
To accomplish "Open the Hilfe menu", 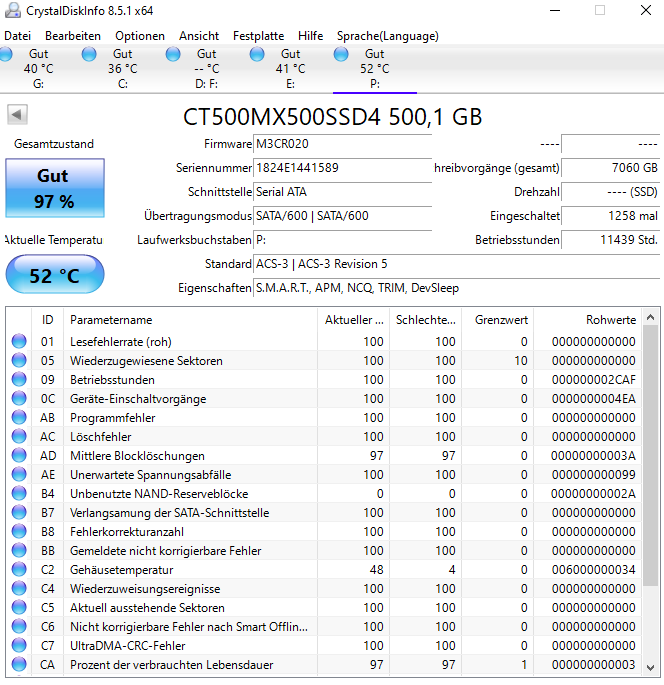I will (x=311, y=36).
